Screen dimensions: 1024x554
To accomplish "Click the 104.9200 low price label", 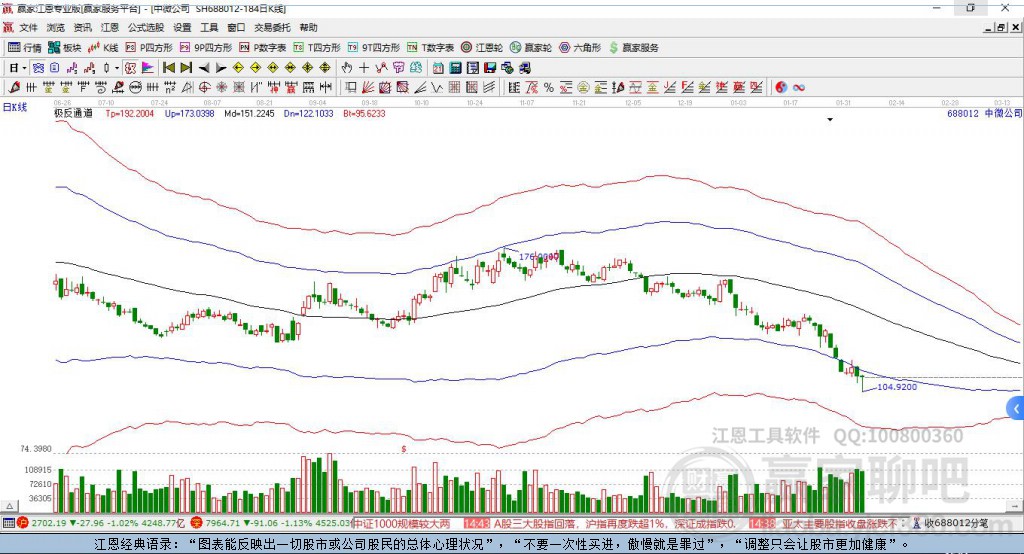I will pyautogui.click(x=897, y=387).
